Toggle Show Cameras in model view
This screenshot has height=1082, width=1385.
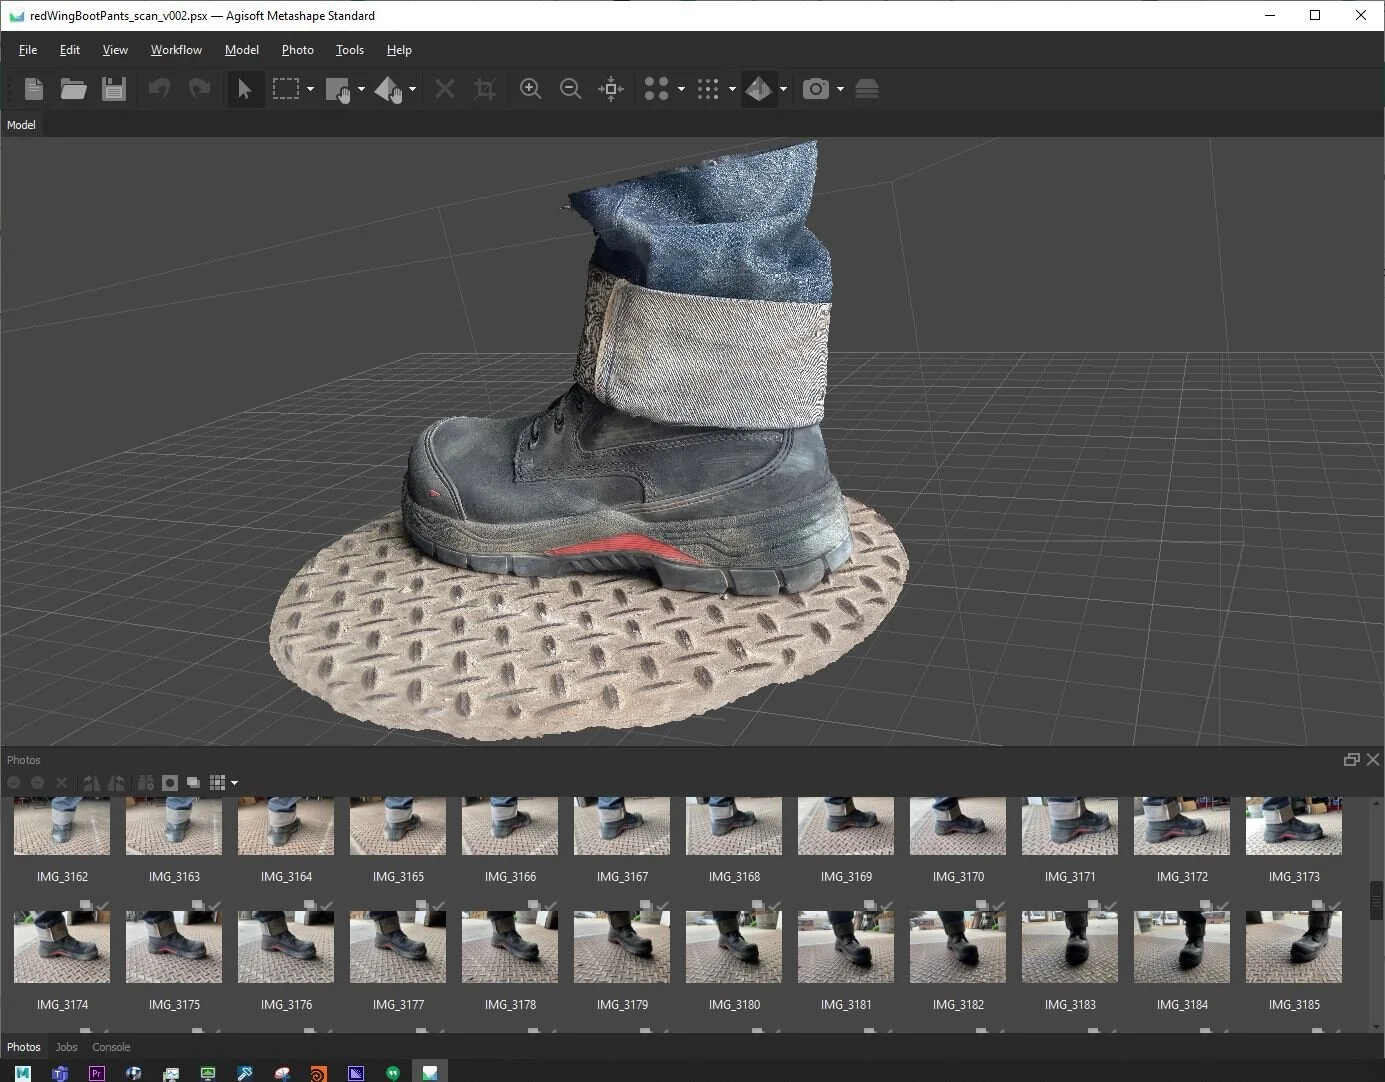pyautogui.click(x=816, y=89)
